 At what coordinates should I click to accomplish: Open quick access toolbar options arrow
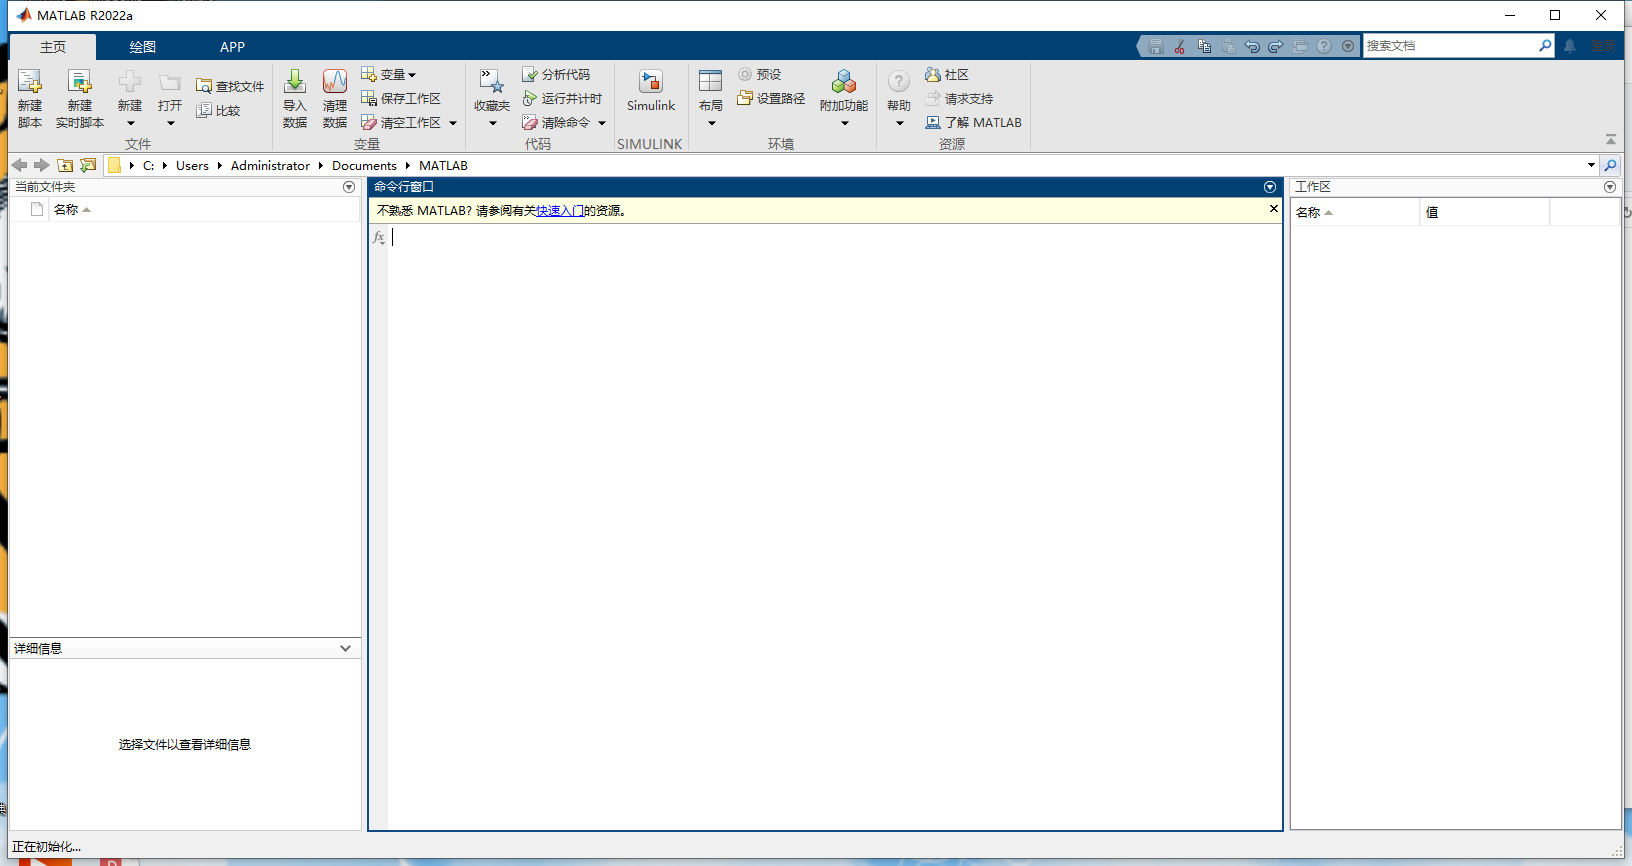pyautogui.click(x=1348, y=46)
